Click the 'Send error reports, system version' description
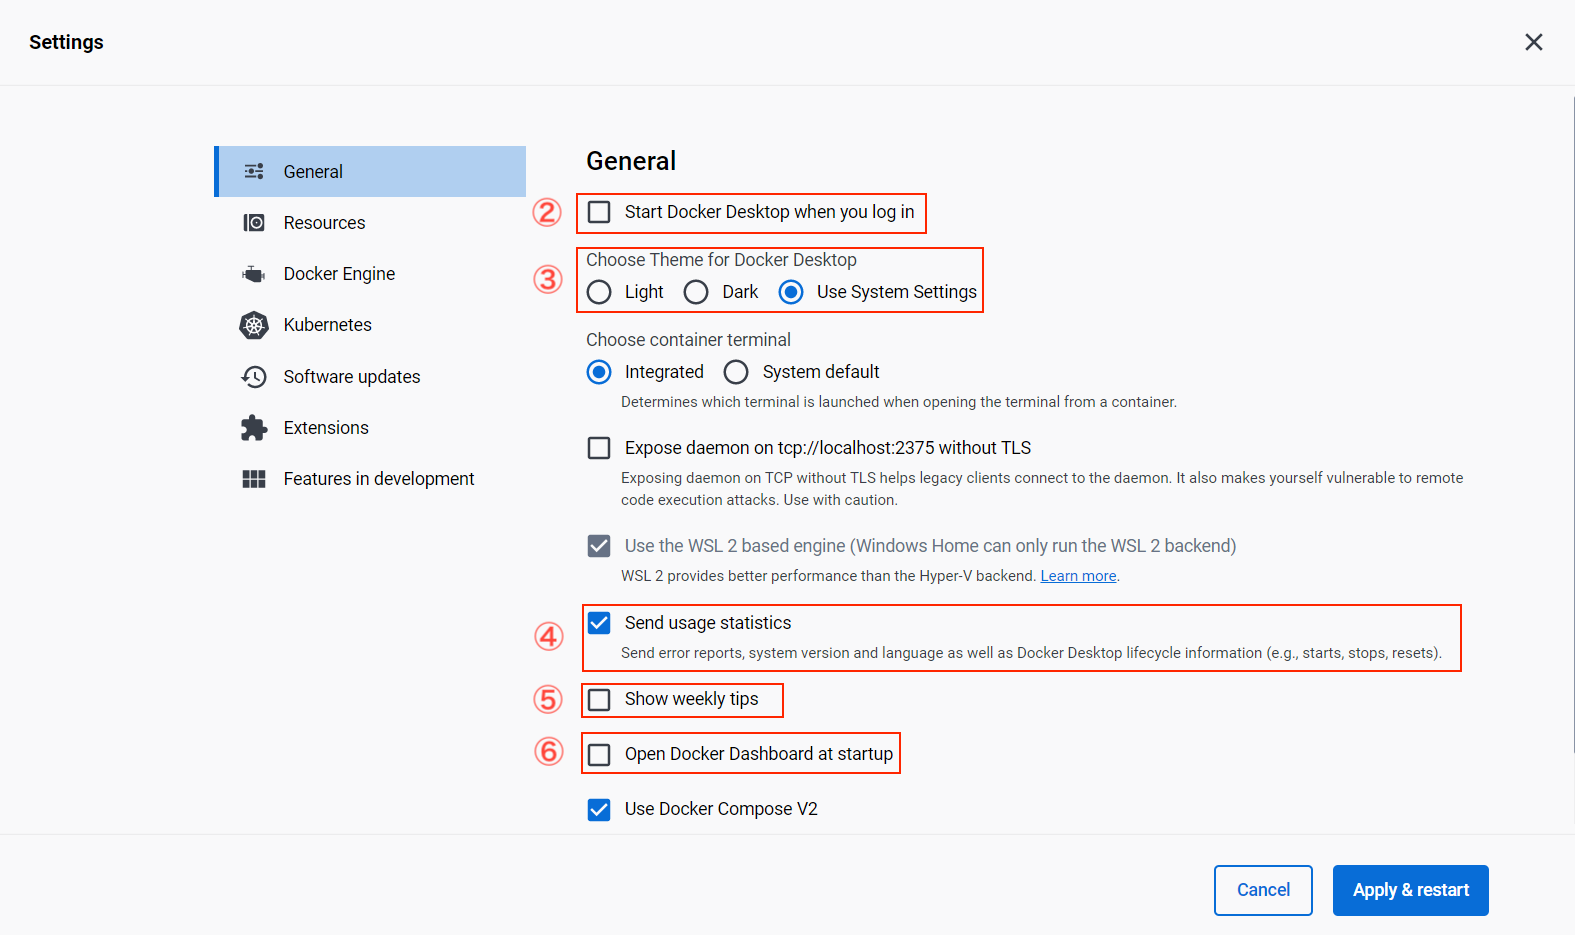The width and height of the screenshot is (1575, 935). tap(1031, 653)
